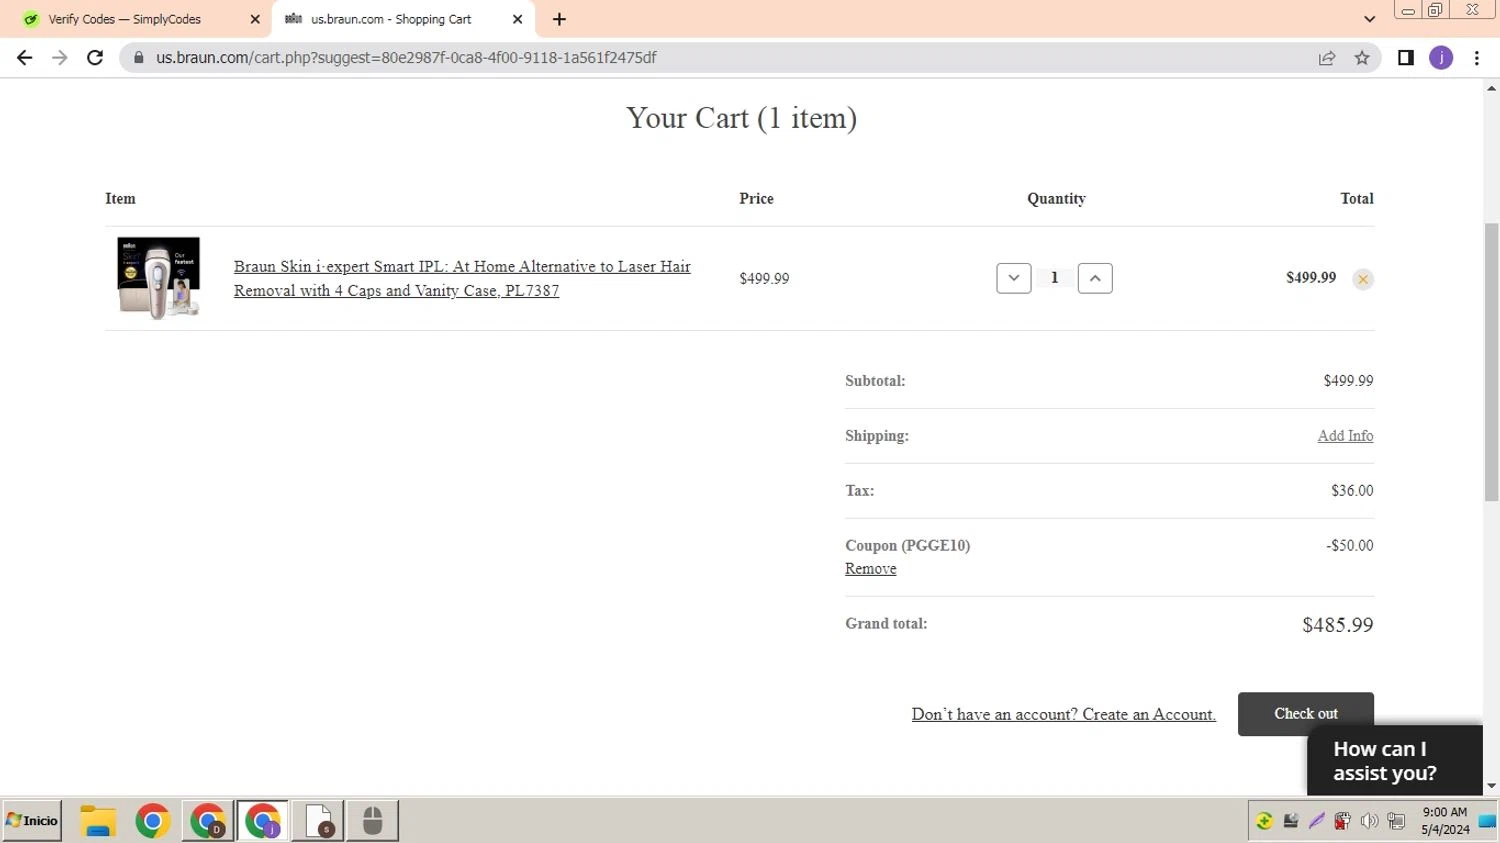Share this page via share icon
This screenshot has width=1500, height=843.
coord(1327,58)
